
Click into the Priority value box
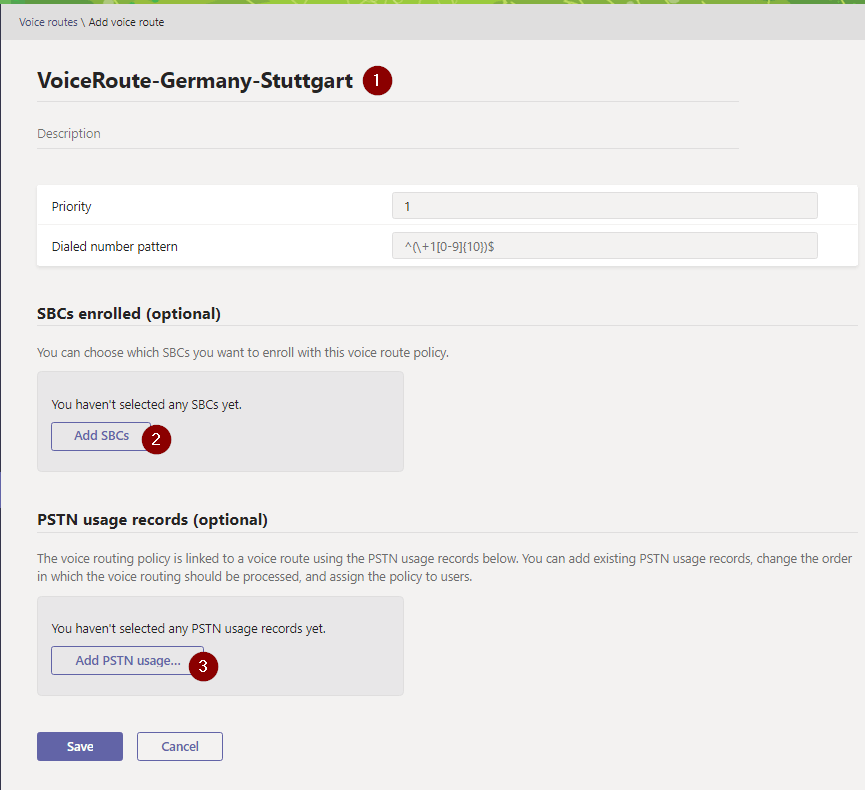[604, 206]
